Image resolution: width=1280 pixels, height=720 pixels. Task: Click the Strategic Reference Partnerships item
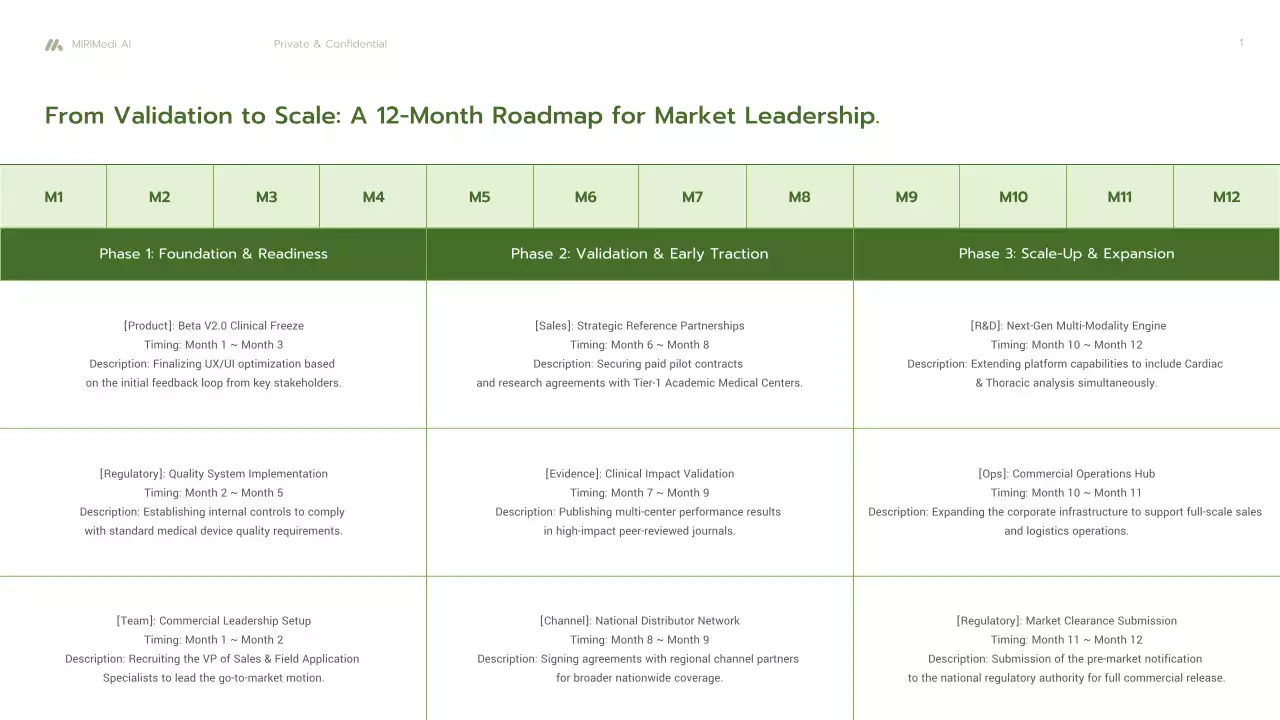[x=640, y=354]
